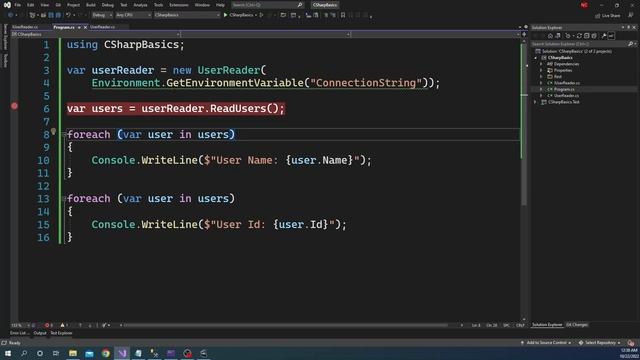Click the Undo toolbar icon
This screenshot has height=360, width=640.
point(68,15)
